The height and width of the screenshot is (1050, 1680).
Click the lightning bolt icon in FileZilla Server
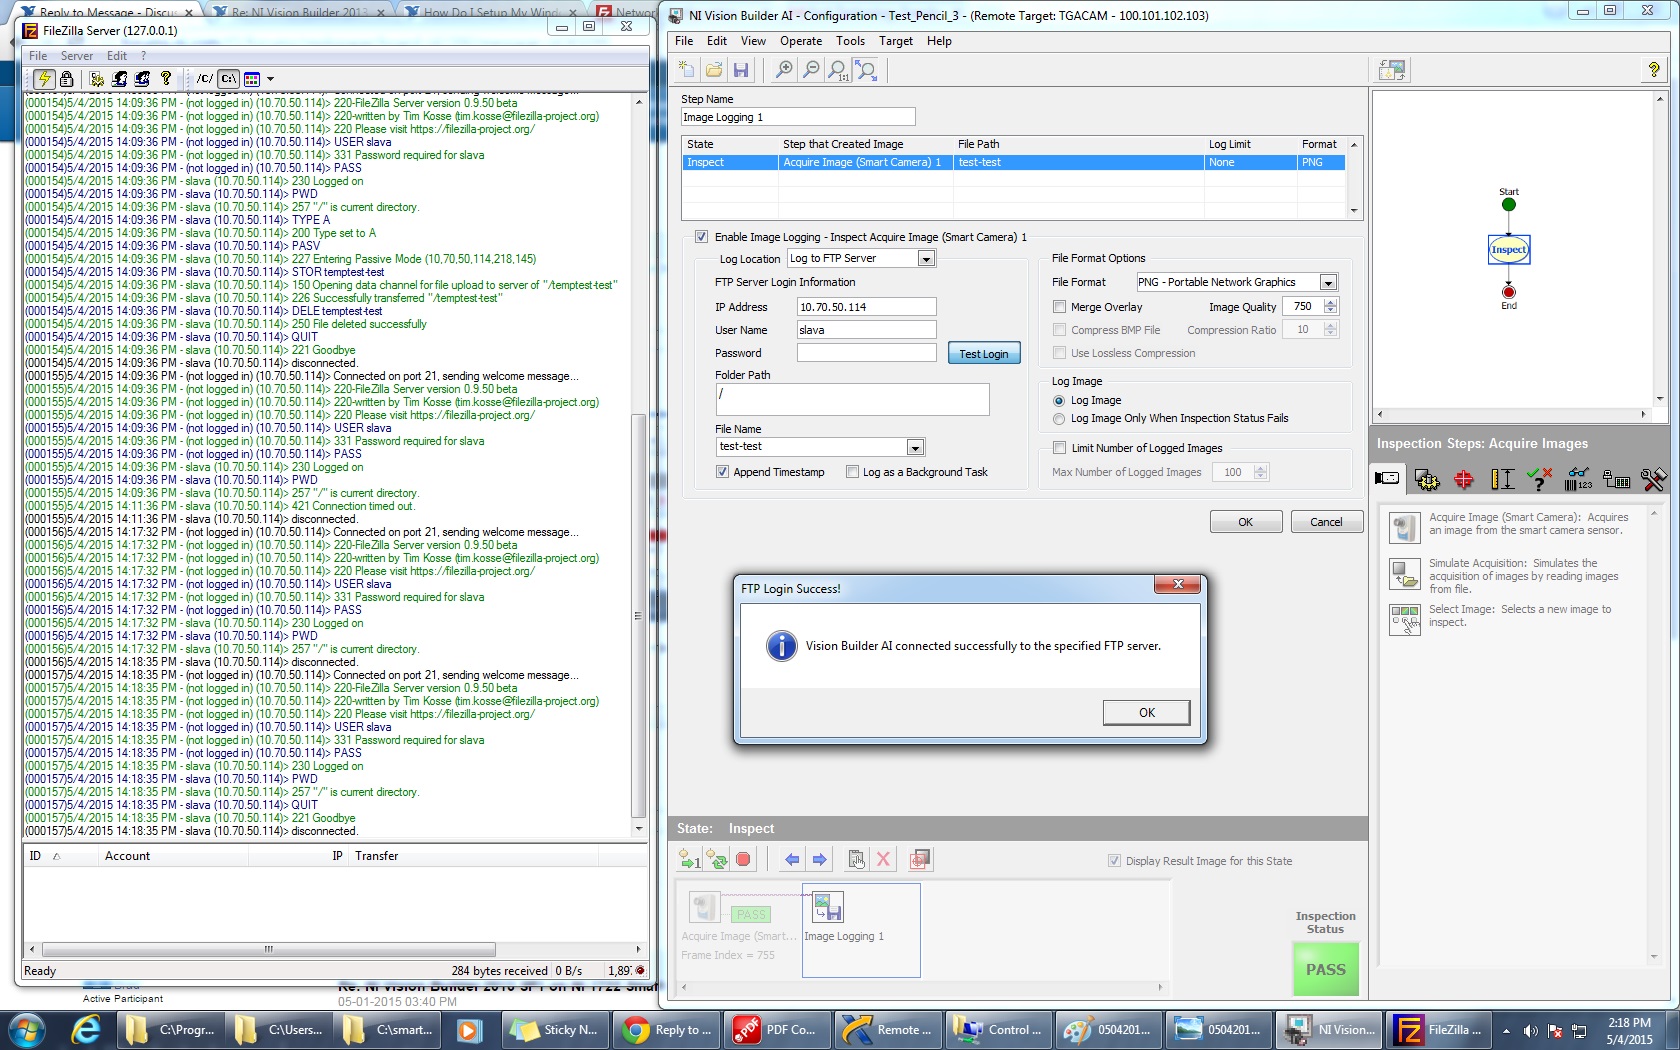(43, 79)
